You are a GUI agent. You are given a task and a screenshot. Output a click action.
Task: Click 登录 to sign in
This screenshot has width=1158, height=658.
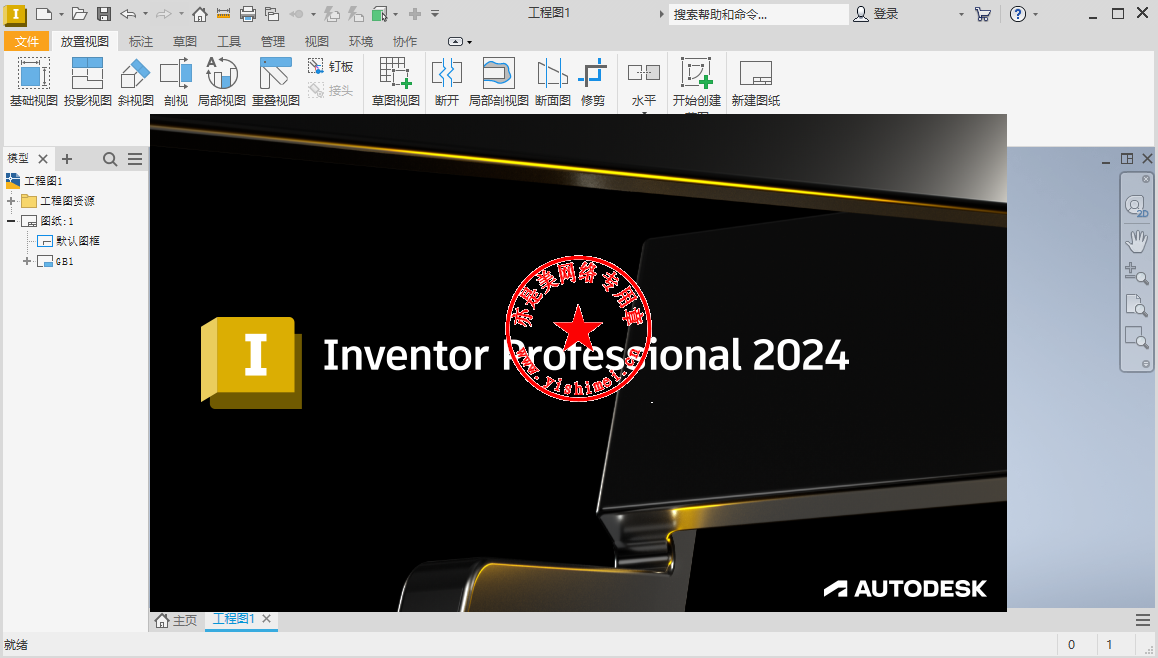[x=877, y=13]
